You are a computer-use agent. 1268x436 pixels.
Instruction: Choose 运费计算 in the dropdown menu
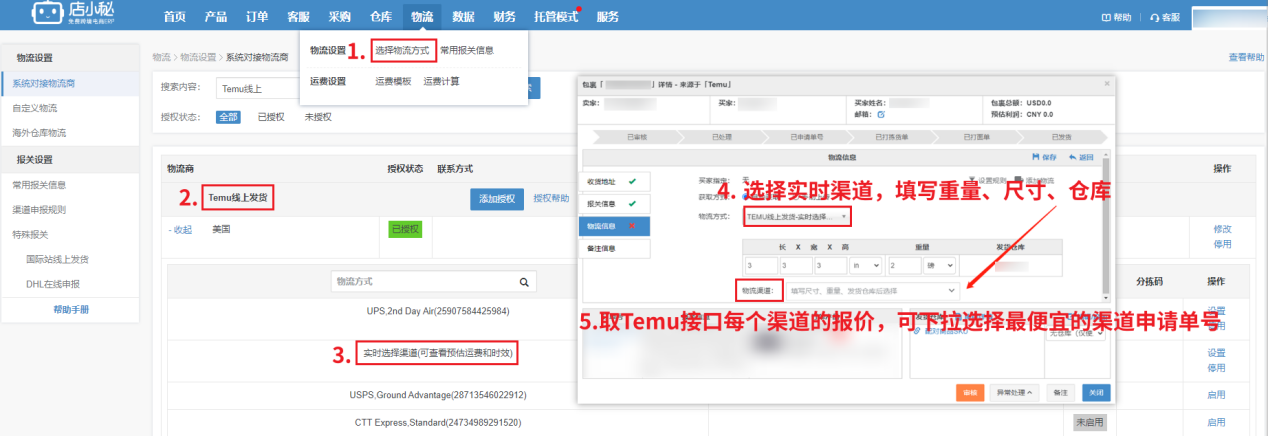441,82
